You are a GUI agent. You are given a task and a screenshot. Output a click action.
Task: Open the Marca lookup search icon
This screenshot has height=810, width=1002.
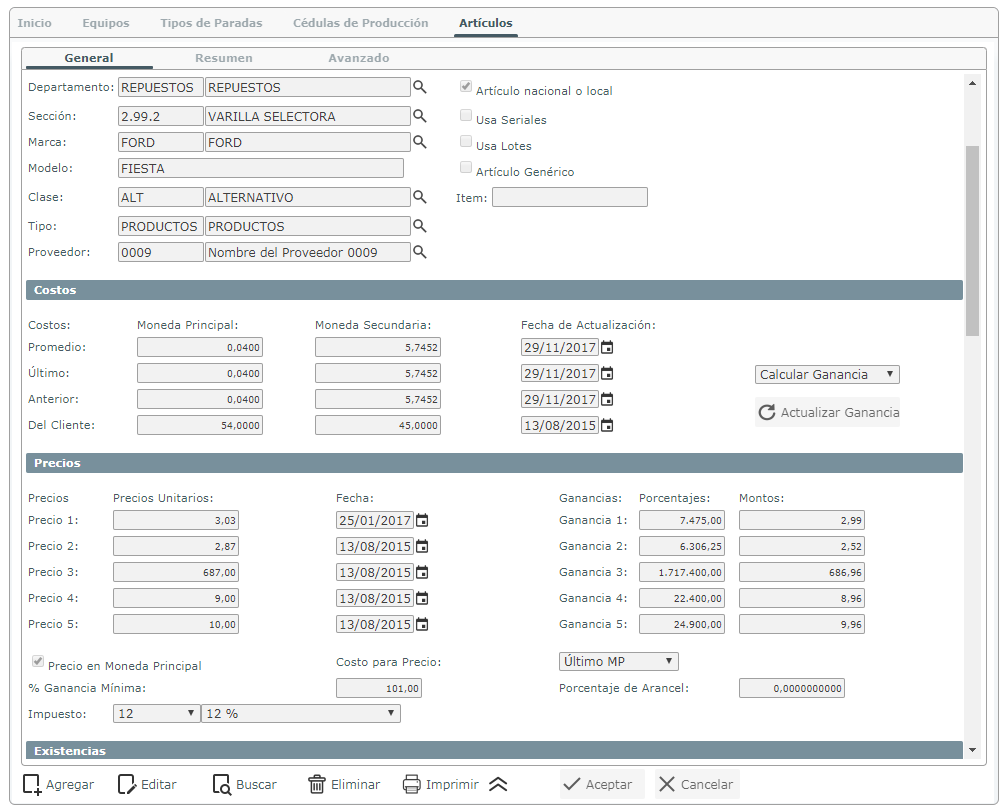(x=419, y=142)
